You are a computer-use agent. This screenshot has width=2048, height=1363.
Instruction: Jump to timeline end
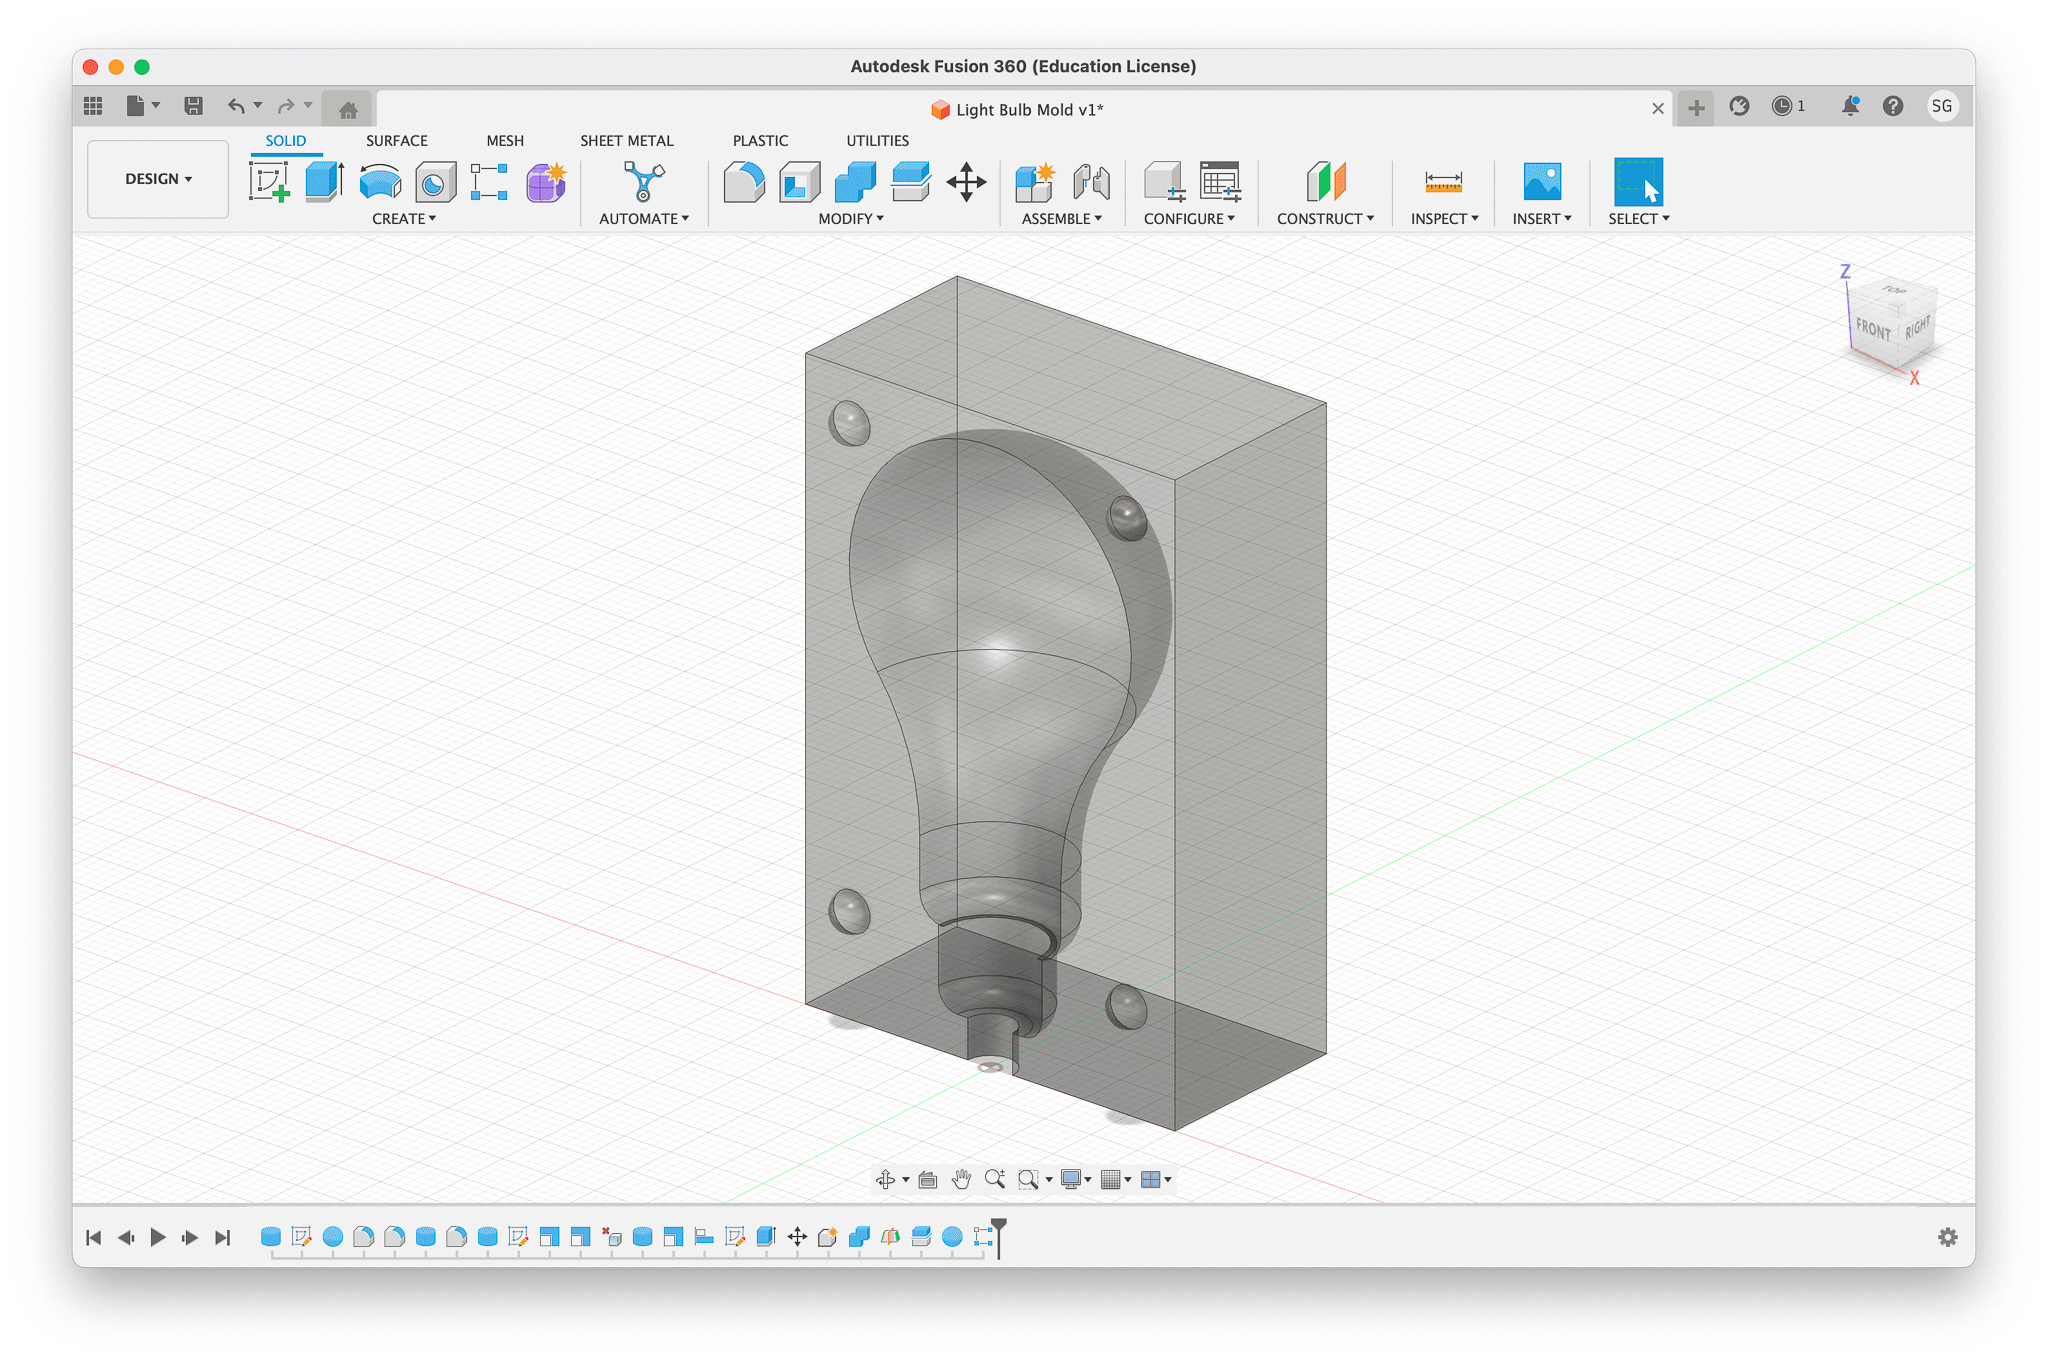pos(223,1238)
